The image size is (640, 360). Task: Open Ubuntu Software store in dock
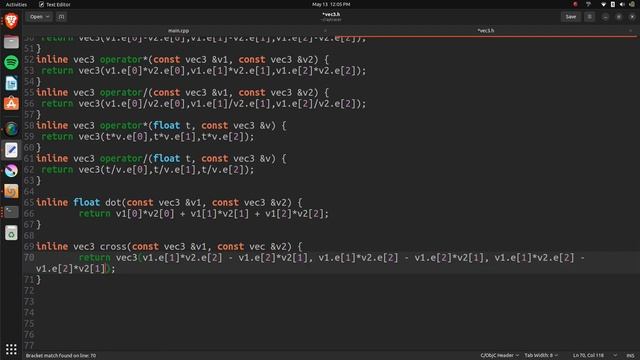(11, 104)
